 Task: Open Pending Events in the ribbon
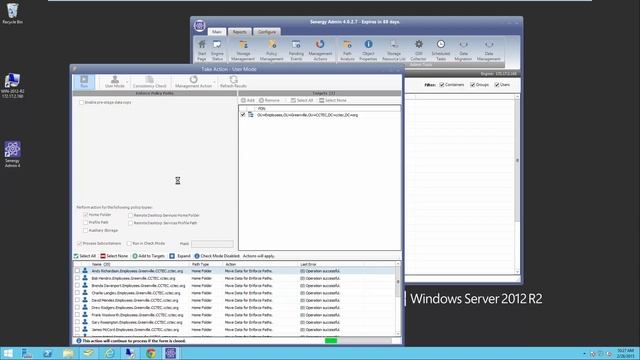[296, 51]
